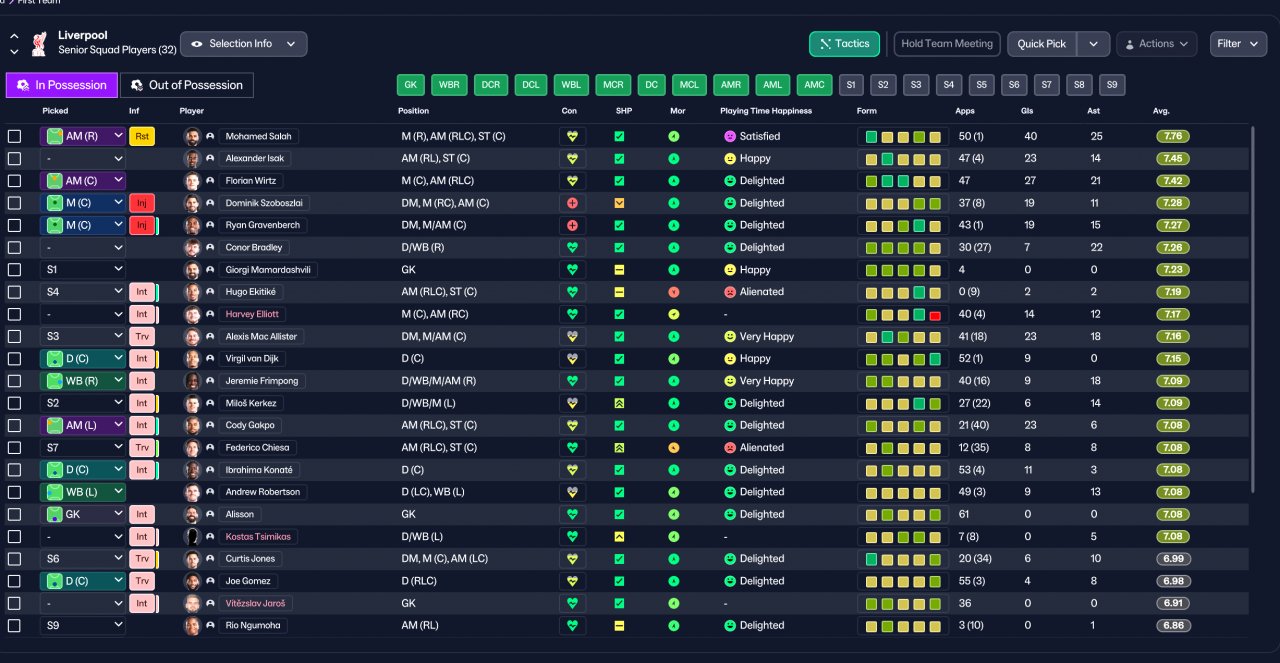Viewport: 1280px width, 663px height.
Task: Open the Tactics screen button
Action: [x=844, y=44]
